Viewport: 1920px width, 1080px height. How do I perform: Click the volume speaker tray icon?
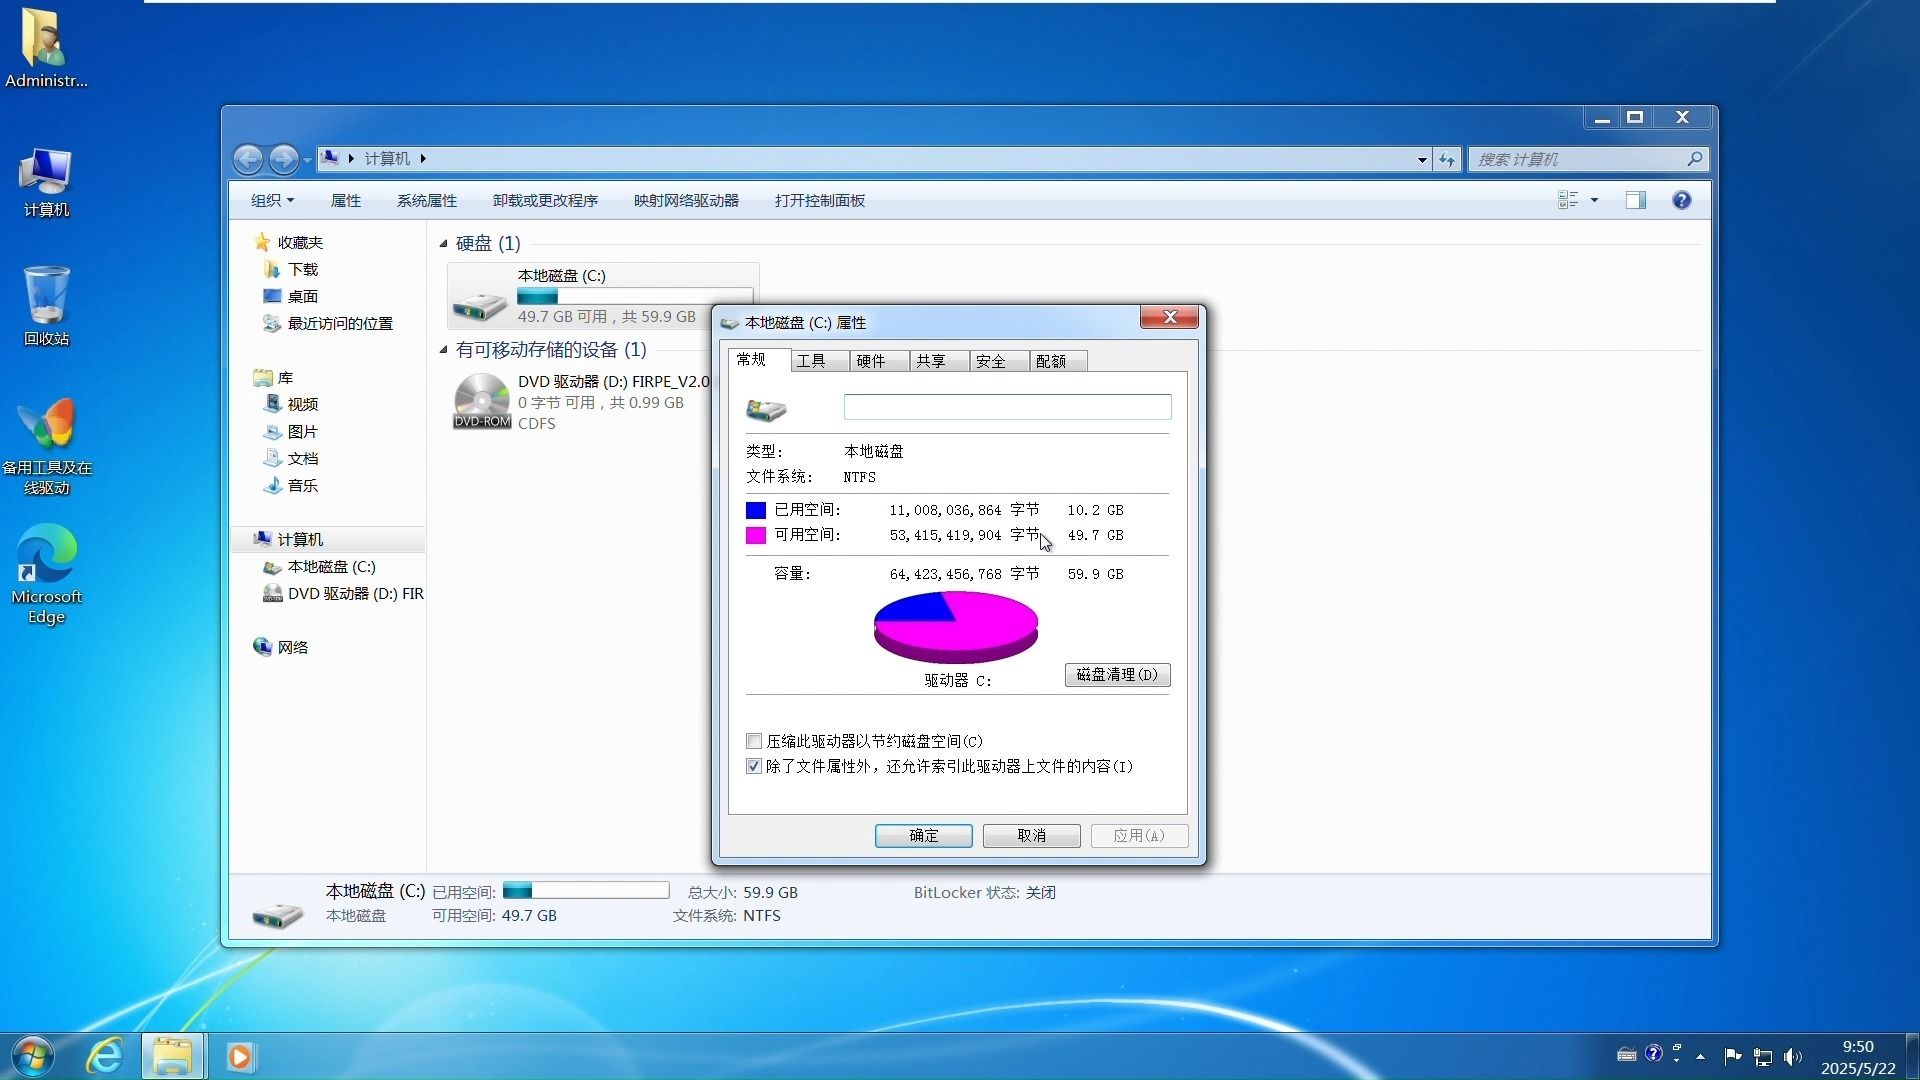coord(1792,1057)
